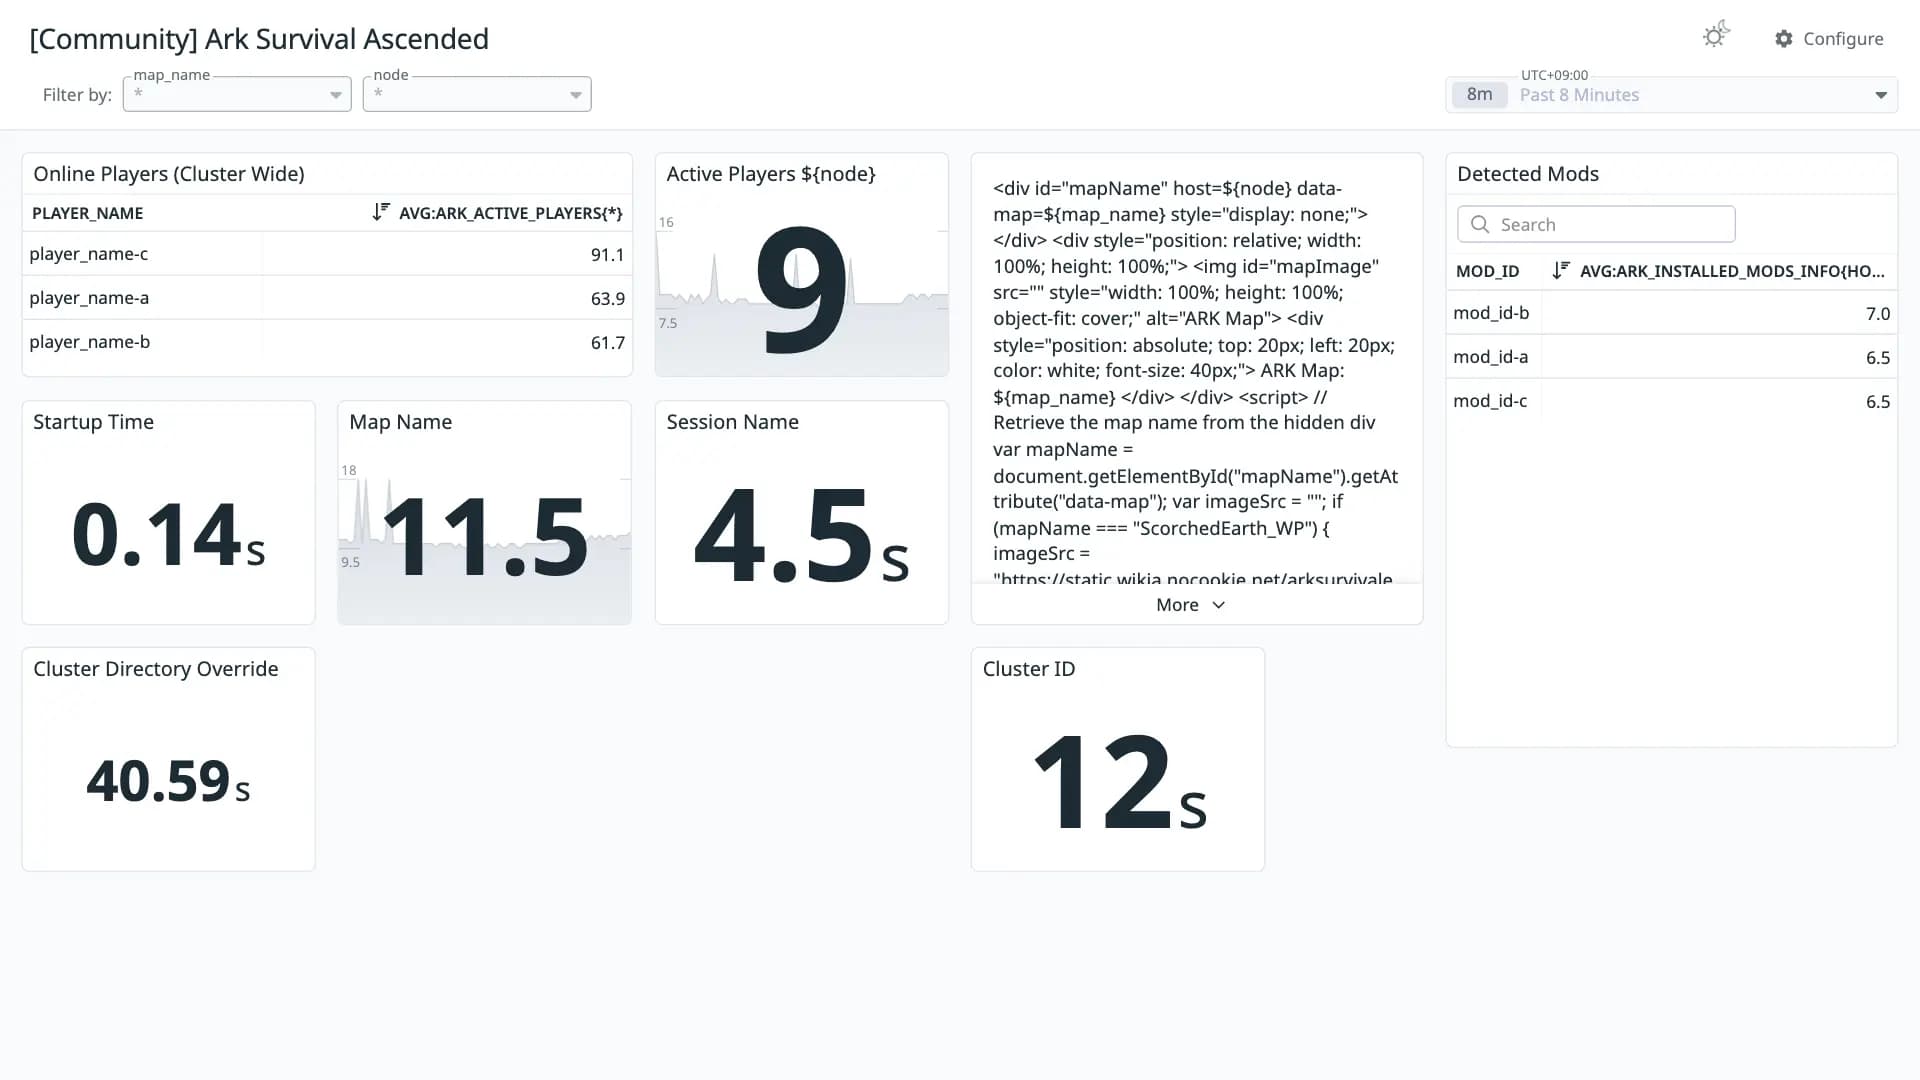Click the Online Players (Cluster Wide) widget title
Screen dimensions: 1920x1080
pyautogui.click(x=169, y=174)
